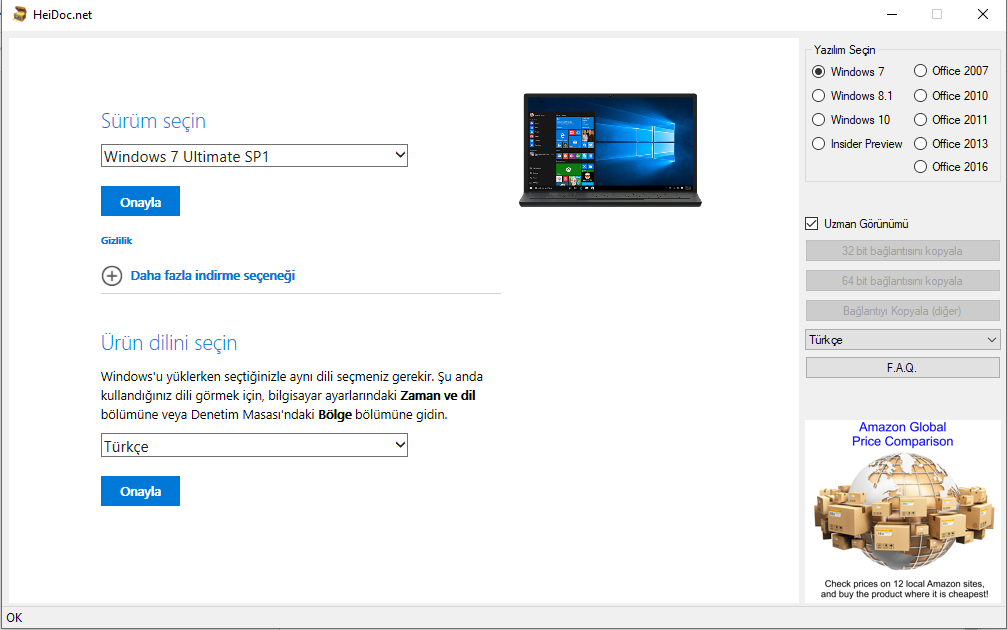Close the HeiDoc.net window
This screenshot has width=1007, height=630.
[983, 14]
